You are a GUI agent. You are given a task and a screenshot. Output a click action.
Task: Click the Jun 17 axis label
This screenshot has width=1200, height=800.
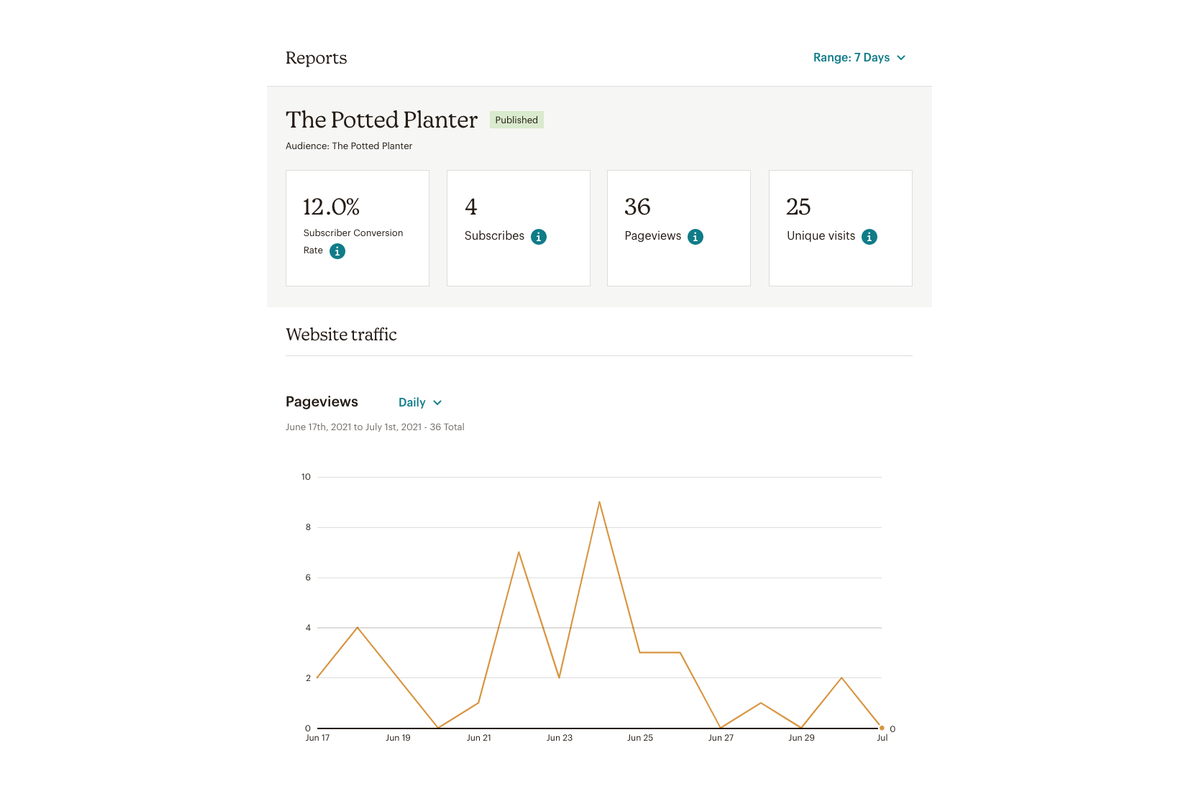point(318,738)
